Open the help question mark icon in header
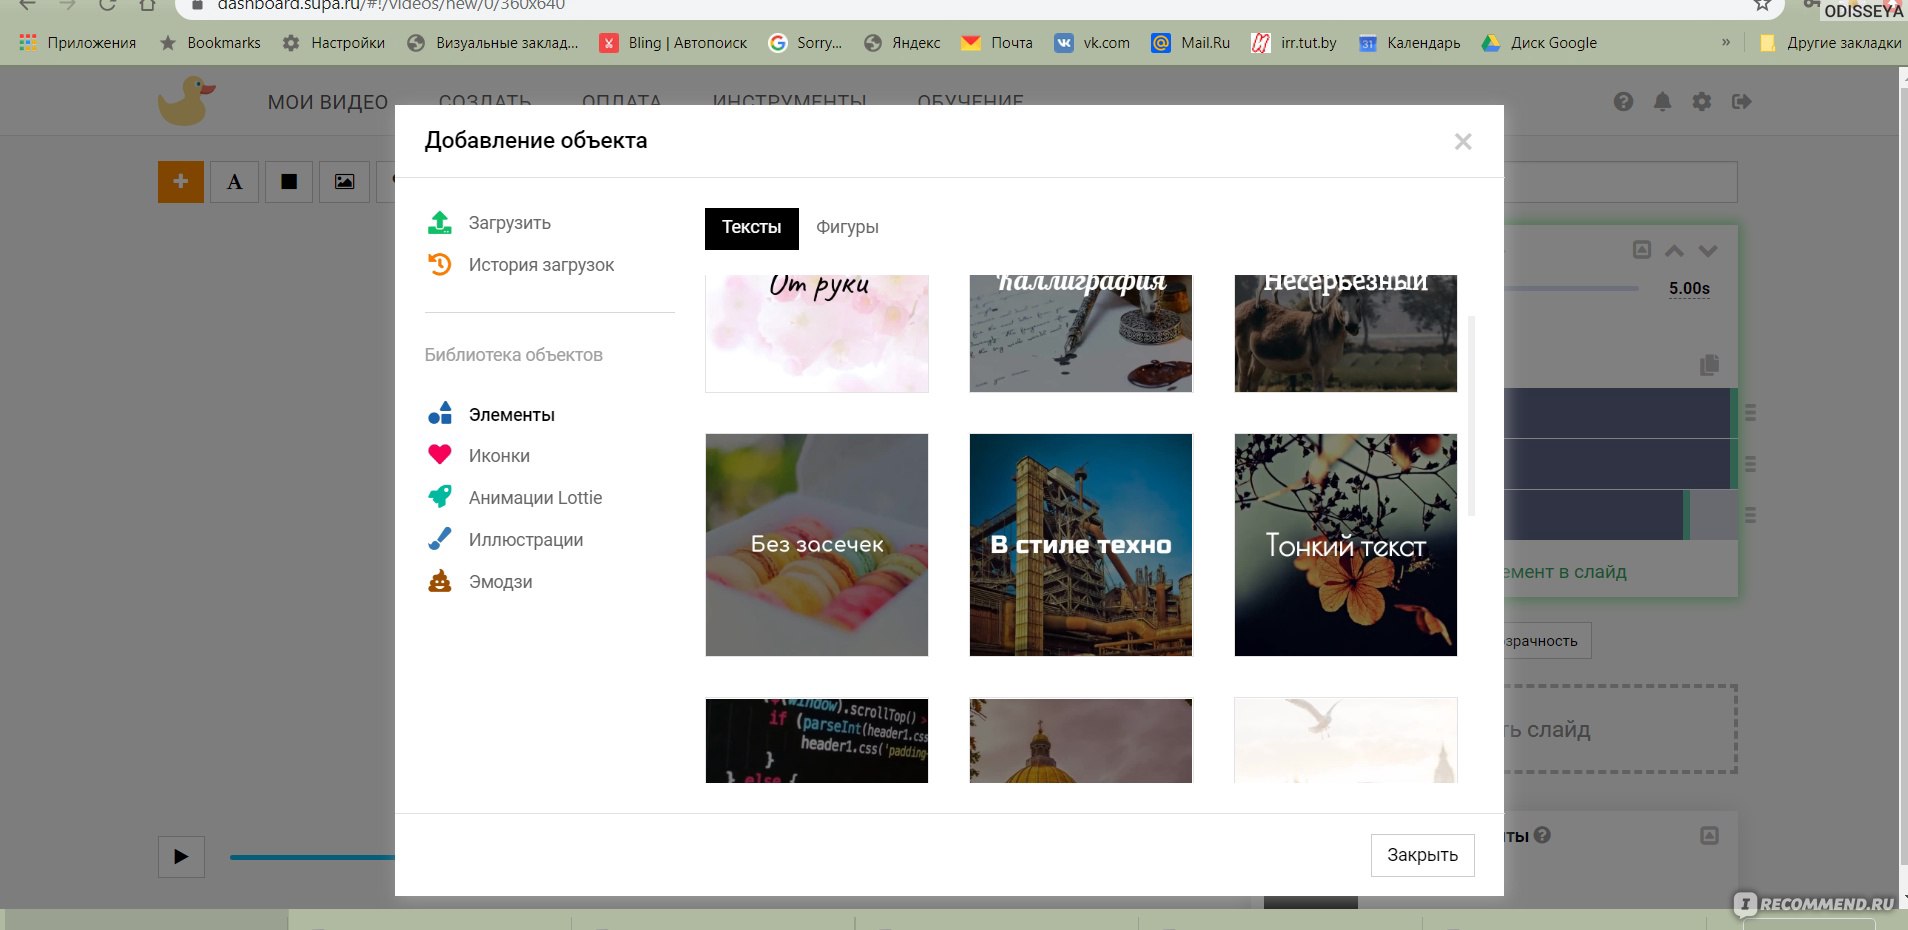The height and width of the screenshot is (930, 1908). pos(1623,101)
